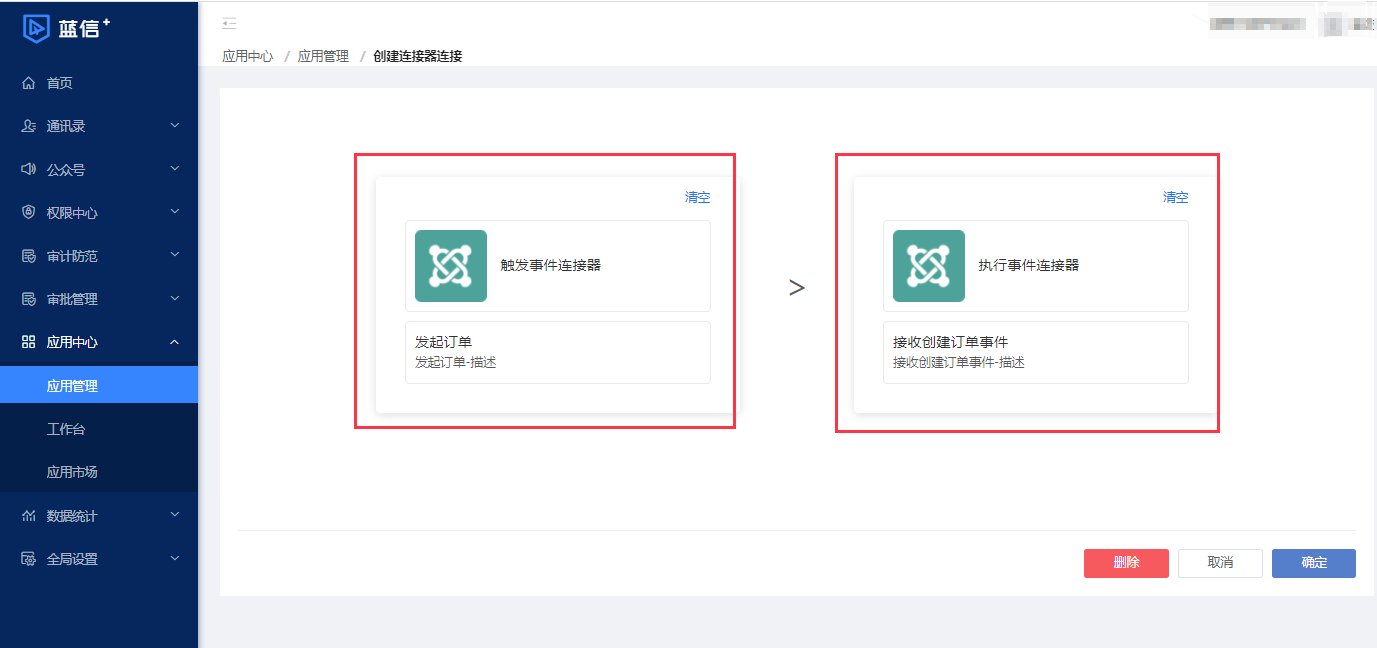This screenshot has height=648, width=1377.
Task: Expand the 审批管理 menu chevron
Action: click(x=175, y=298)
